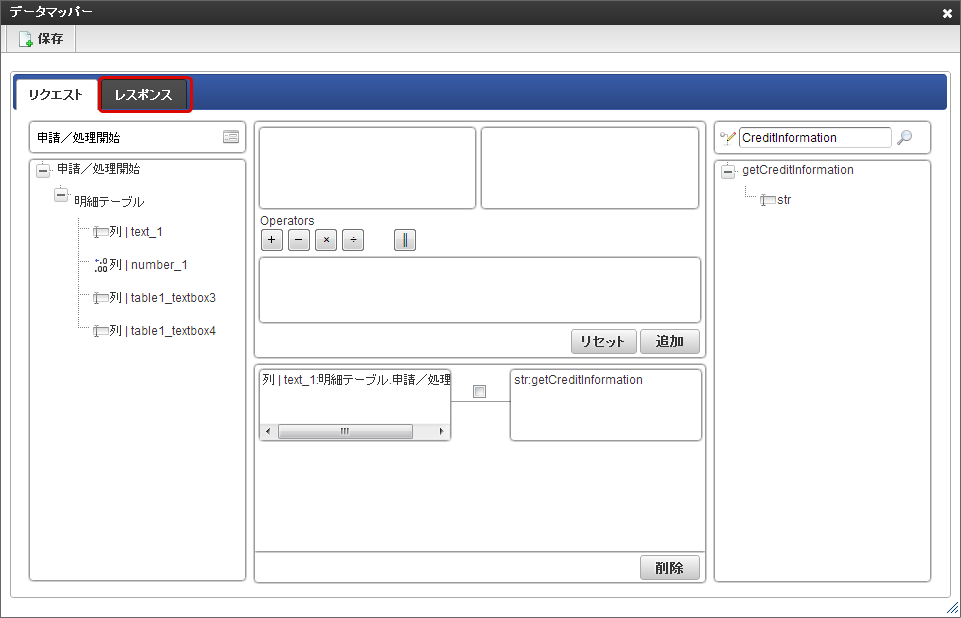Click the form icon beside 申請/処理開始 header

[x=230, y=137]
